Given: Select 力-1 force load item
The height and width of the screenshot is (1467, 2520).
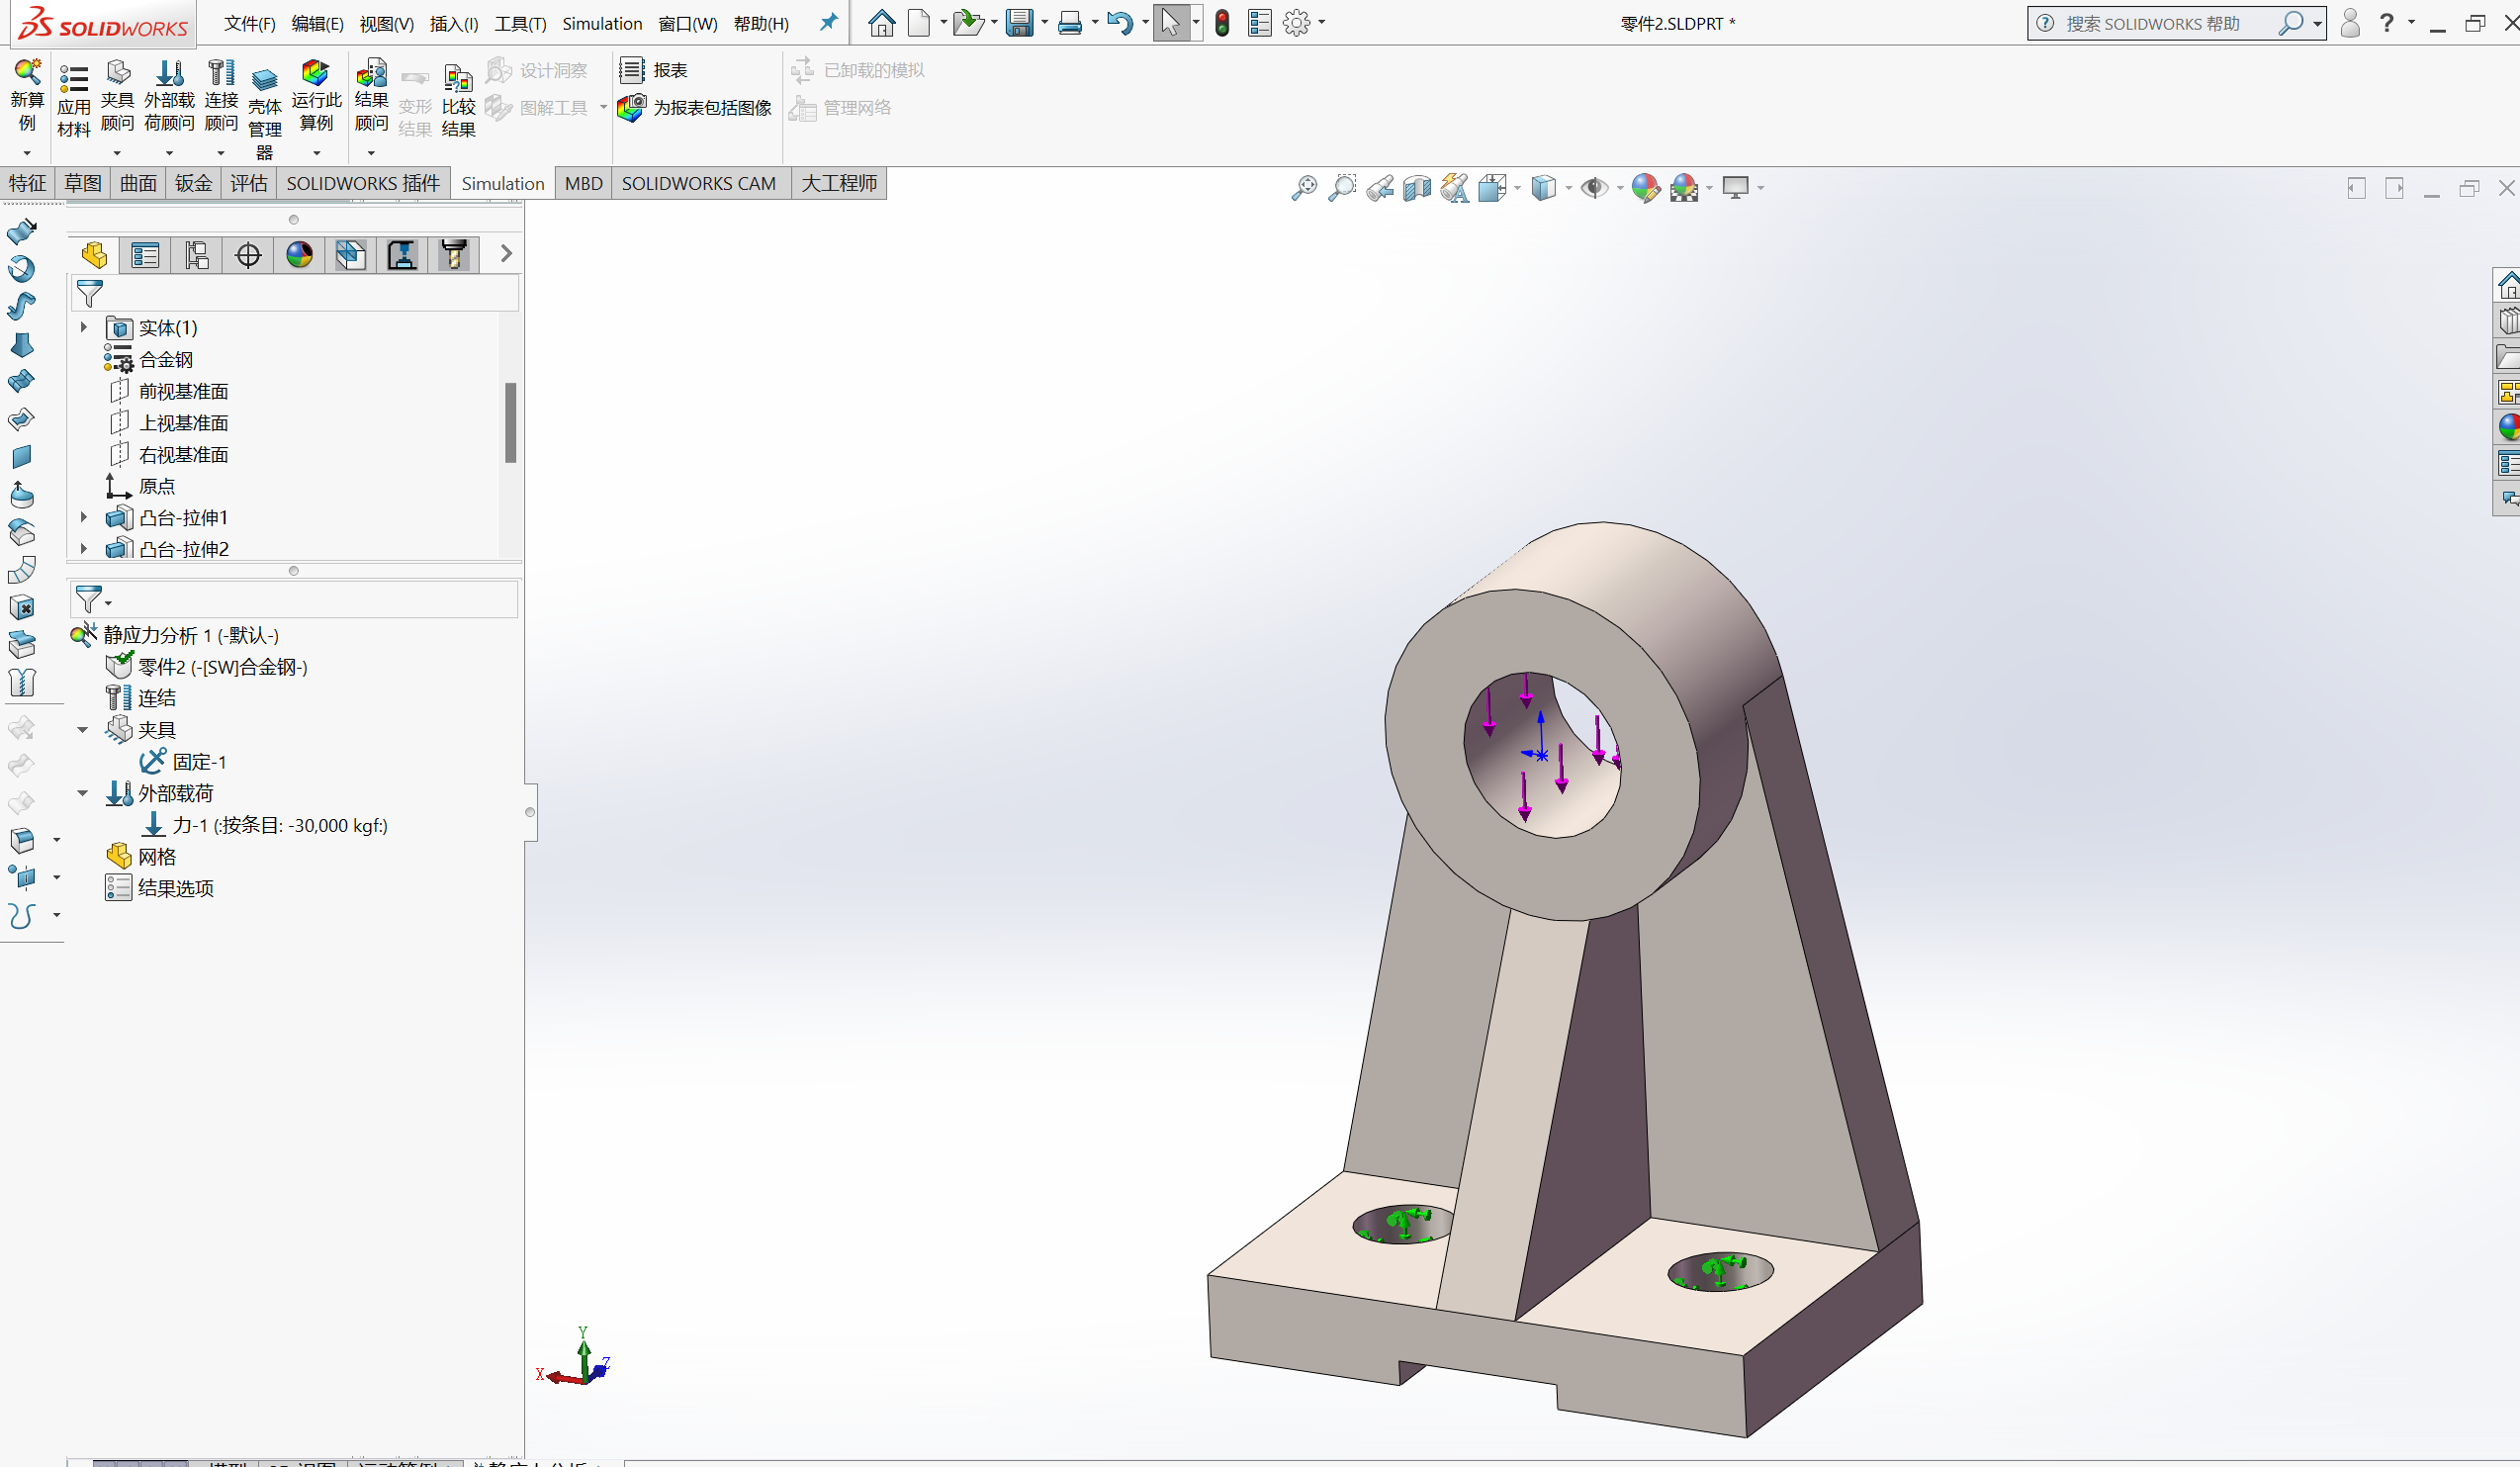Looking at the screenshot, I should [x=265, y=825].
